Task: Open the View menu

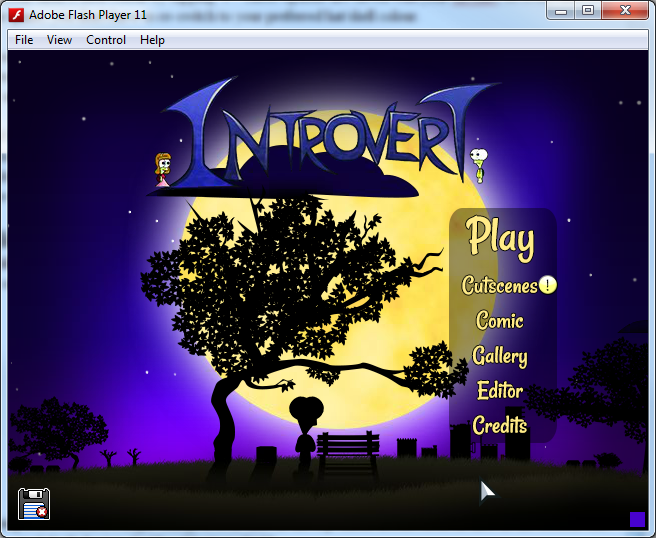Action: click(60, 40)
